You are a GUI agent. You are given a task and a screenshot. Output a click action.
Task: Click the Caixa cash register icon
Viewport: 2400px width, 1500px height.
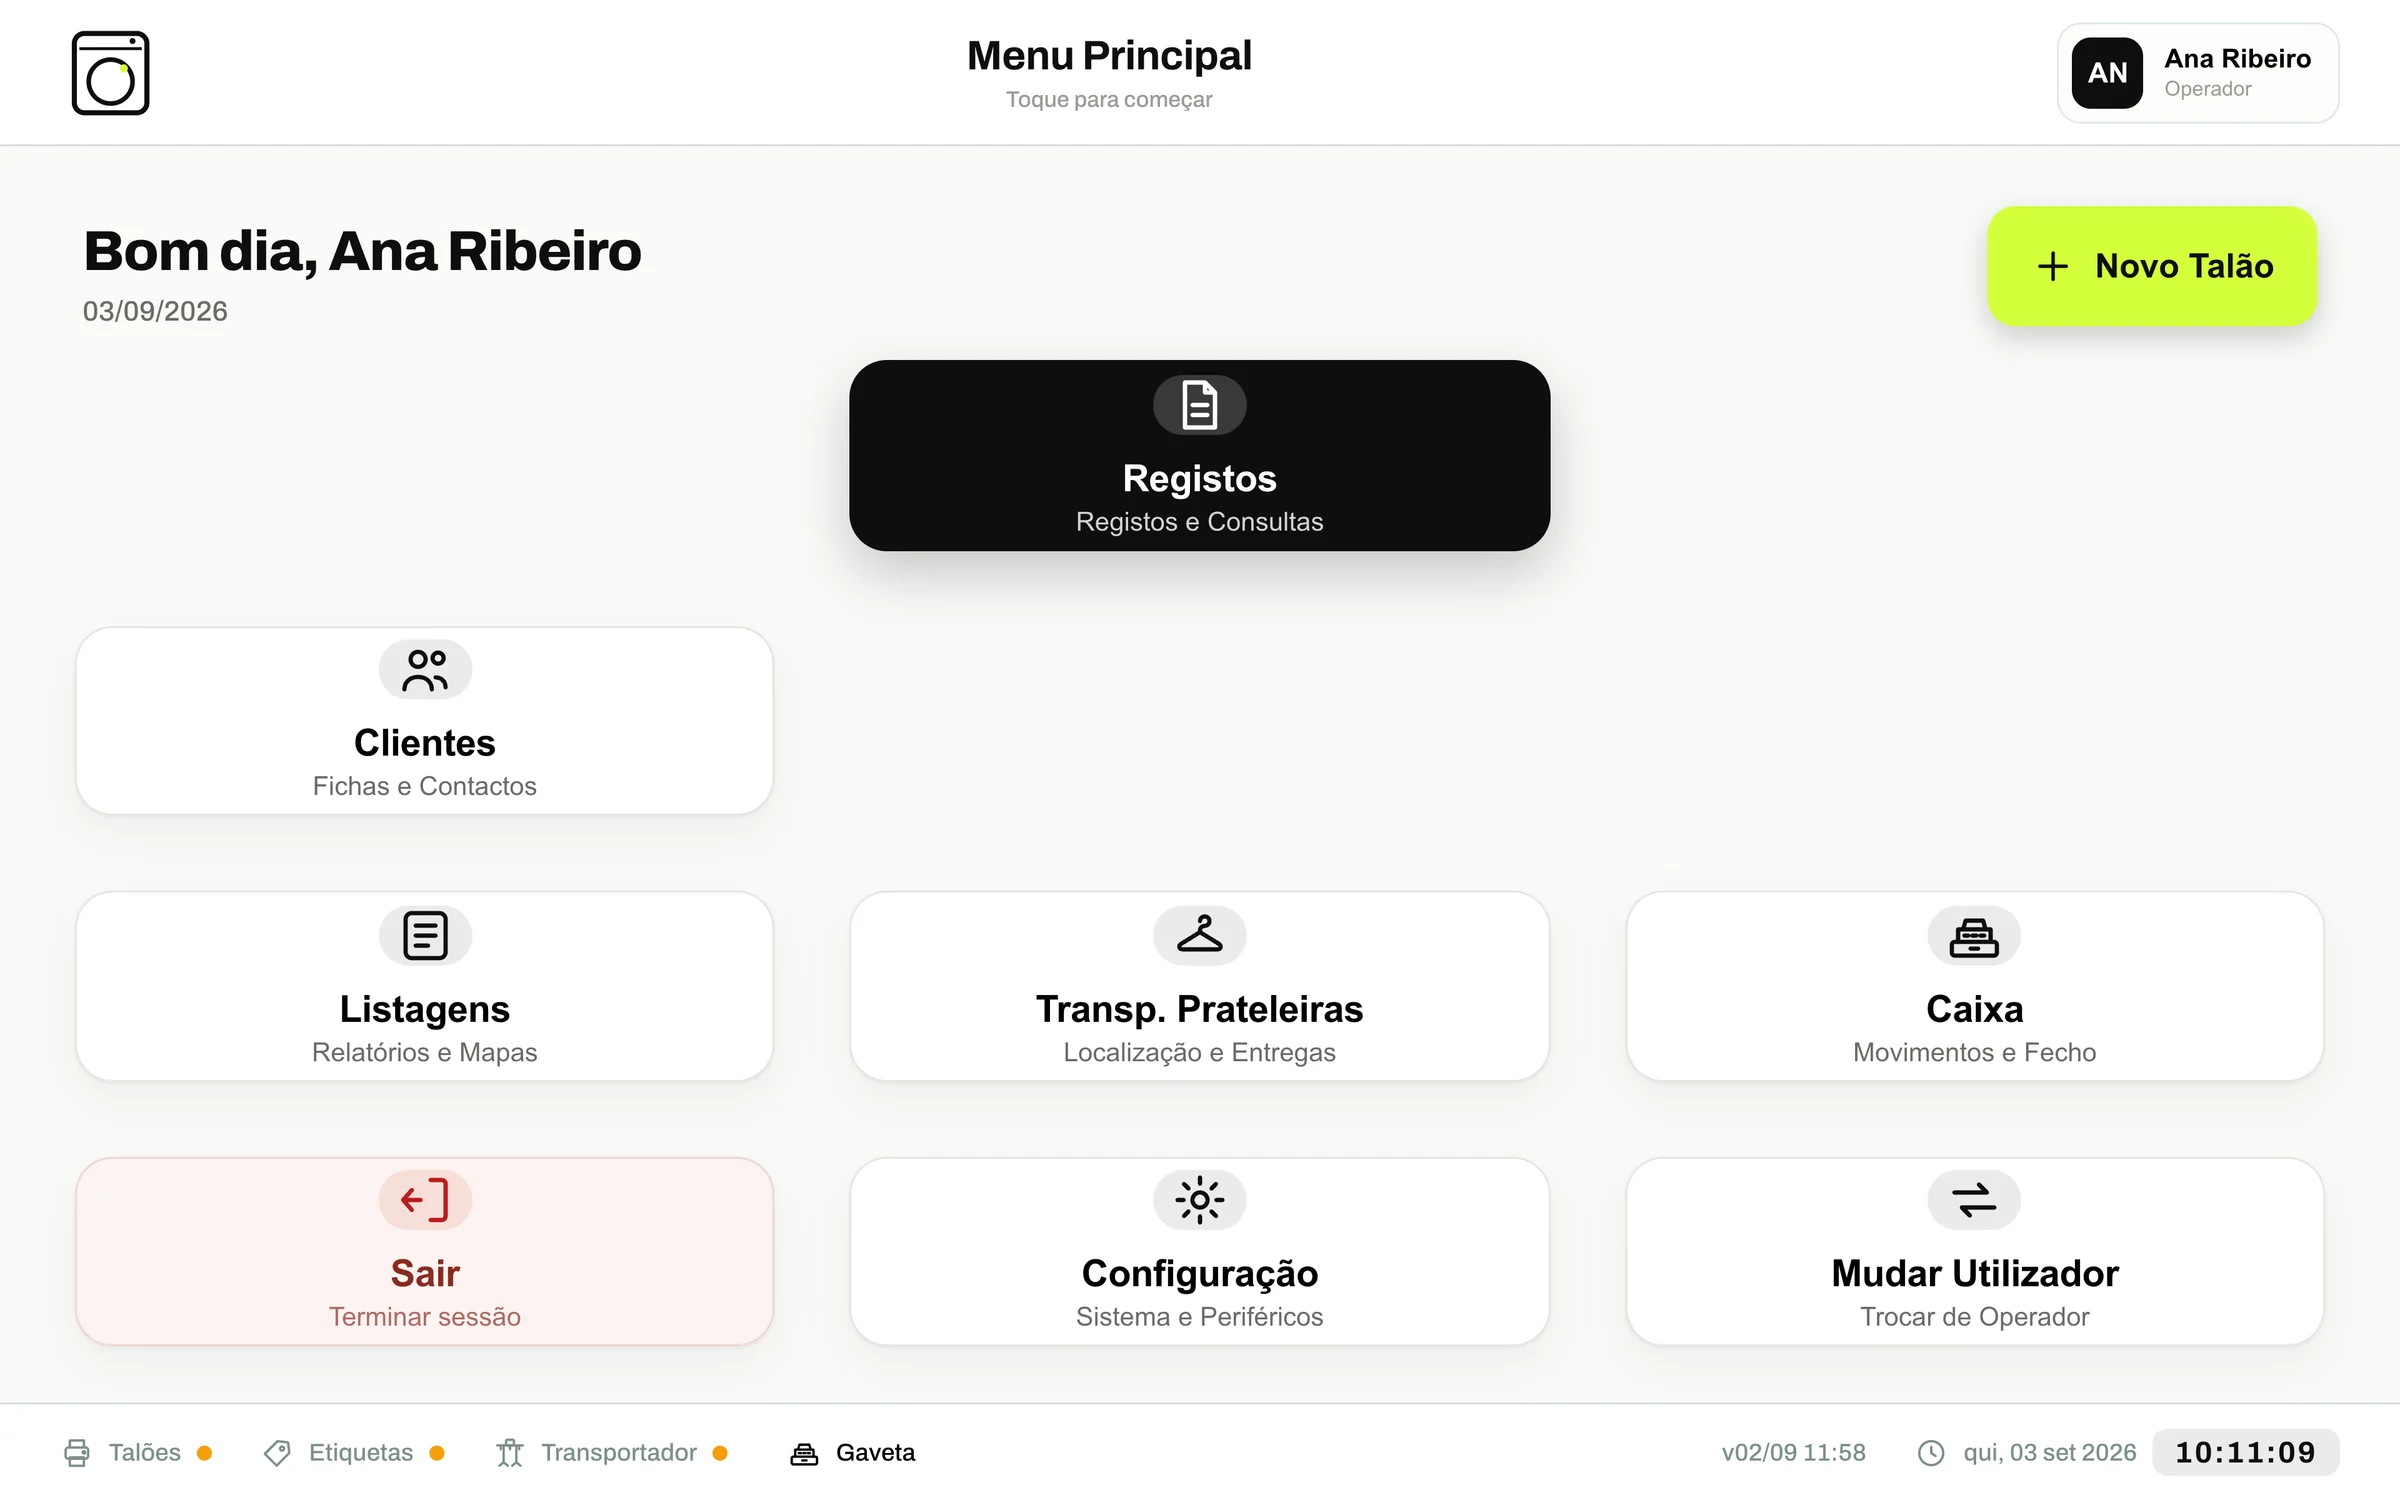coord(1974,936)
